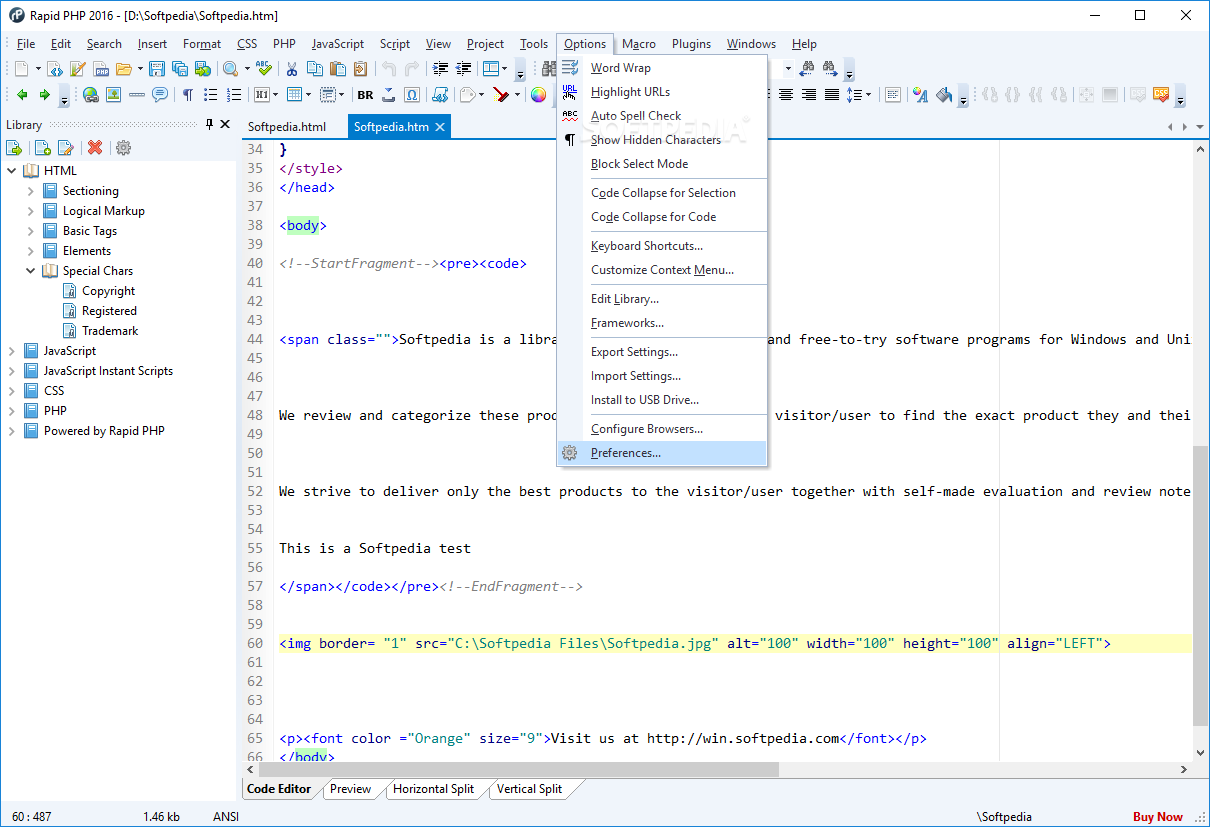Viewport: 1210px width, 827px height.
Task: Select Preferences... in Options menu
Action: pos(662,453)
